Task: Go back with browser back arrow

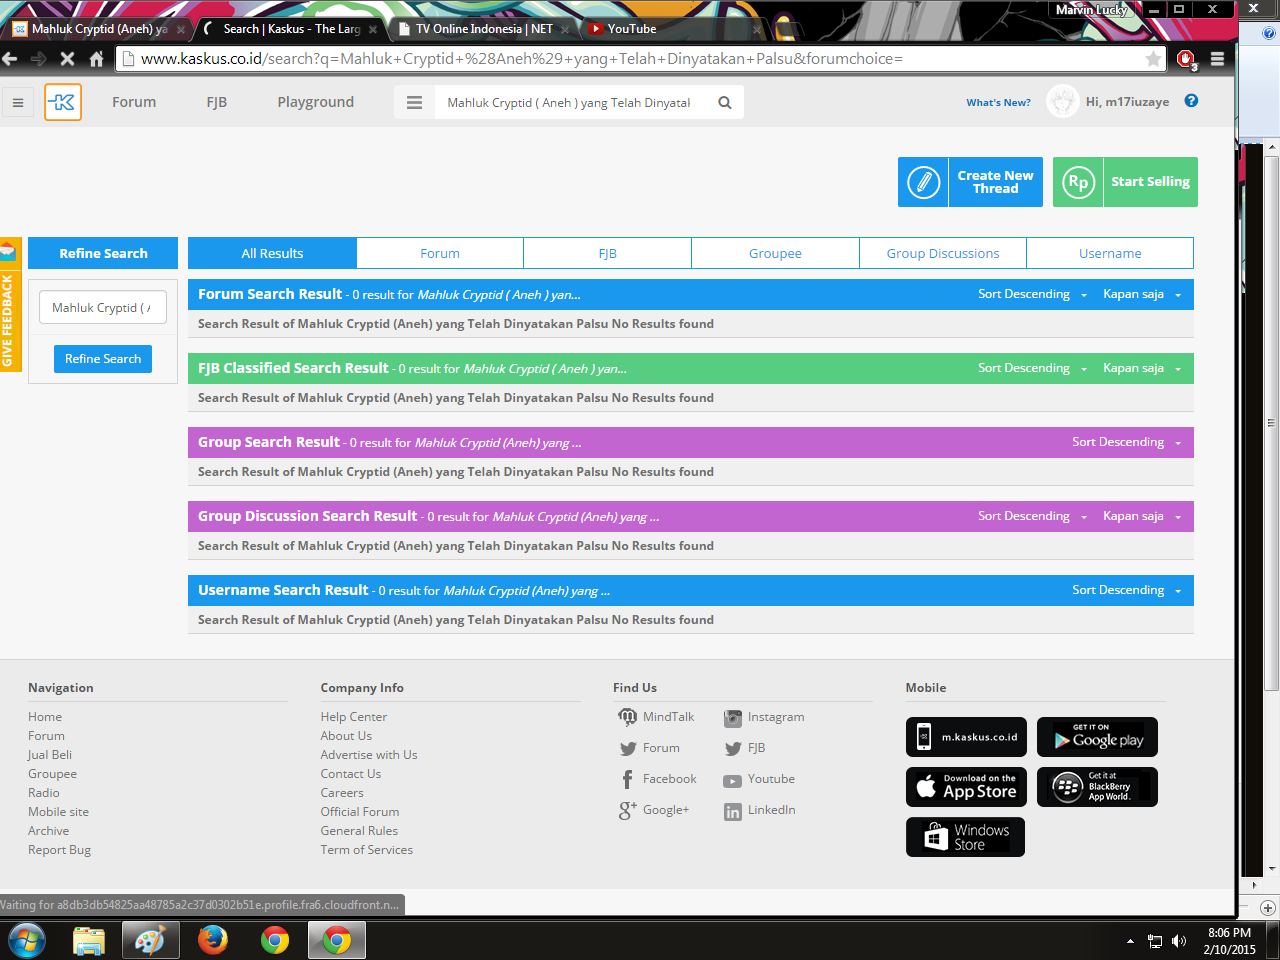Action: pyautogui.click(x=10, y=59)
